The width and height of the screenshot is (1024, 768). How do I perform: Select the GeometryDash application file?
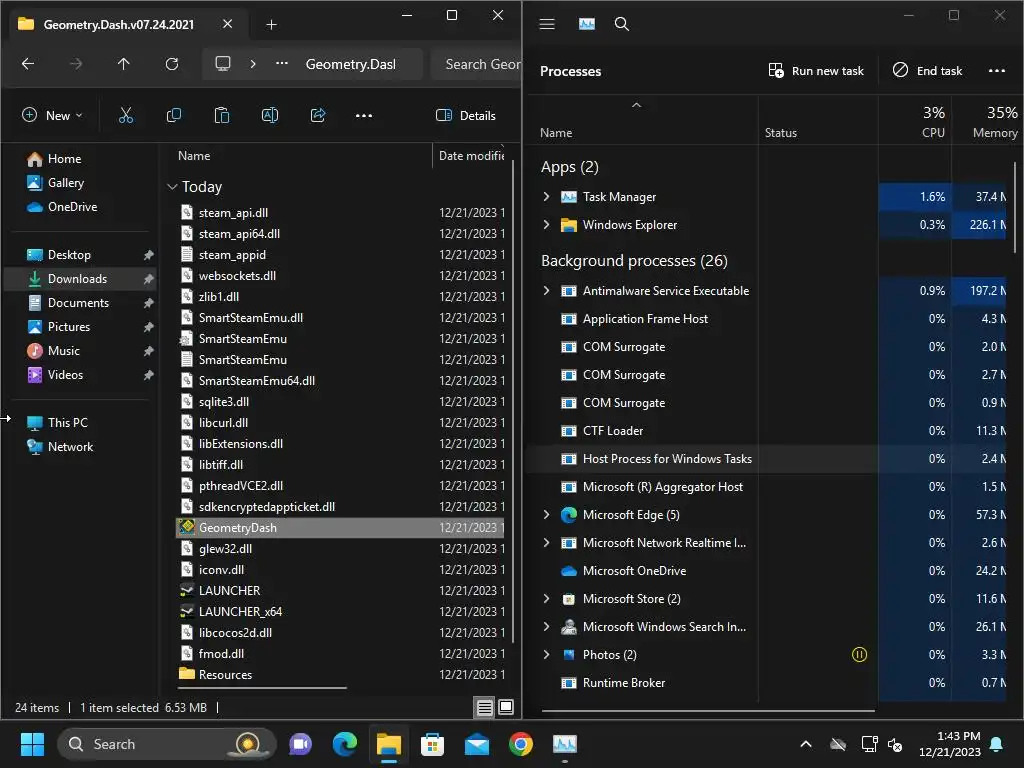tap(340, 528)
